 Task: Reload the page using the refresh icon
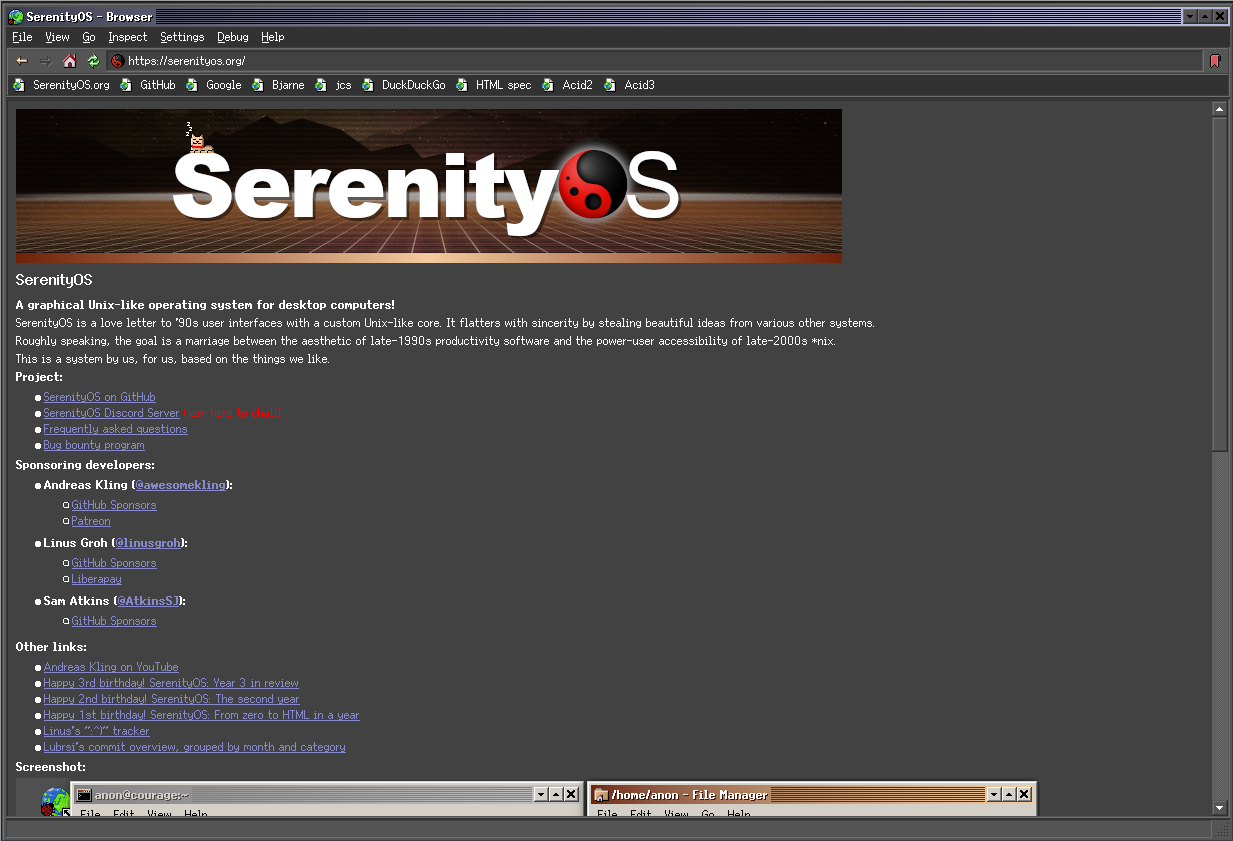tap(92, 60)
